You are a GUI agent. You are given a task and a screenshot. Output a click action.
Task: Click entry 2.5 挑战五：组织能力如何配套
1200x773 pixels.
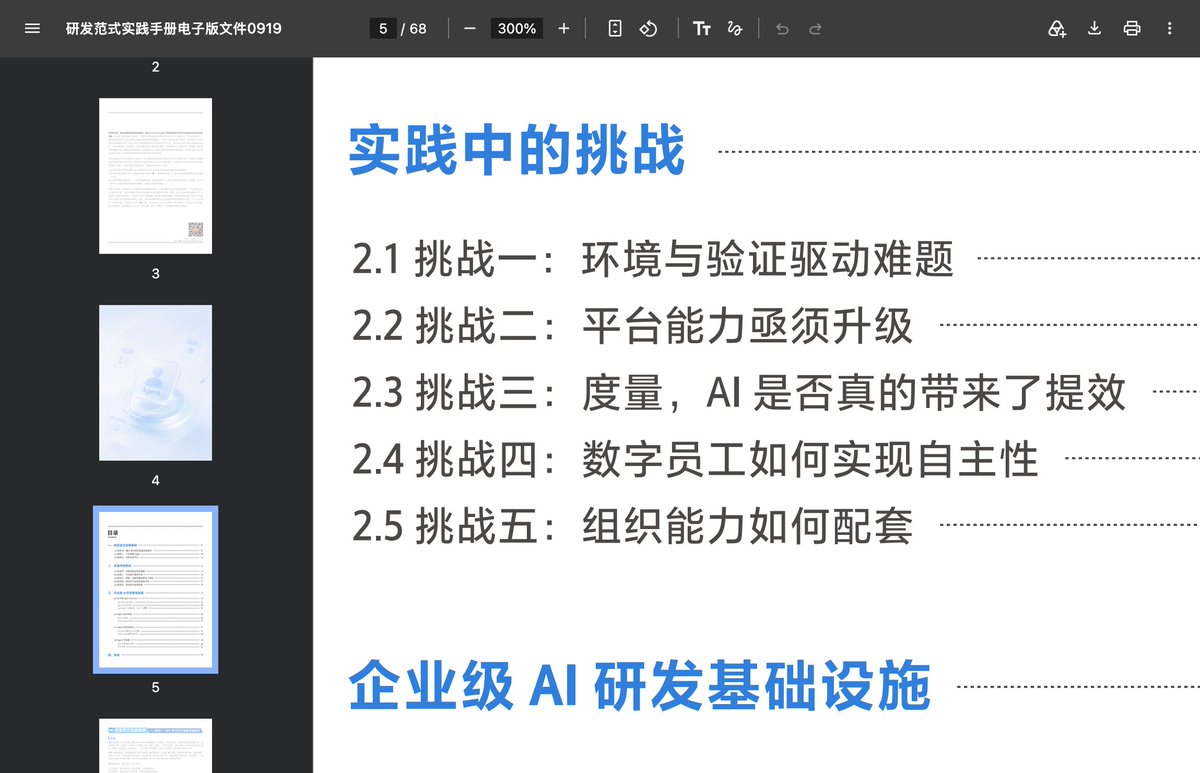pyautogui.click(x=633, y=526)
